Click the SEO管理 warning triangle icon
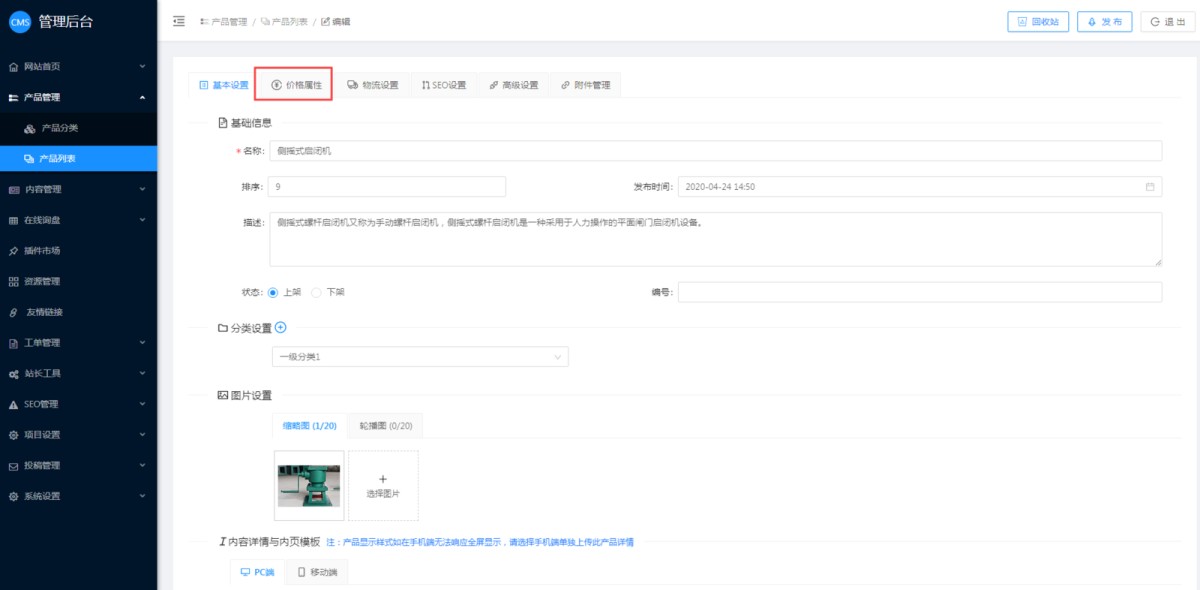Image resolution: width=1200 pixels, height=590 pixels. (x=13, y=404)
